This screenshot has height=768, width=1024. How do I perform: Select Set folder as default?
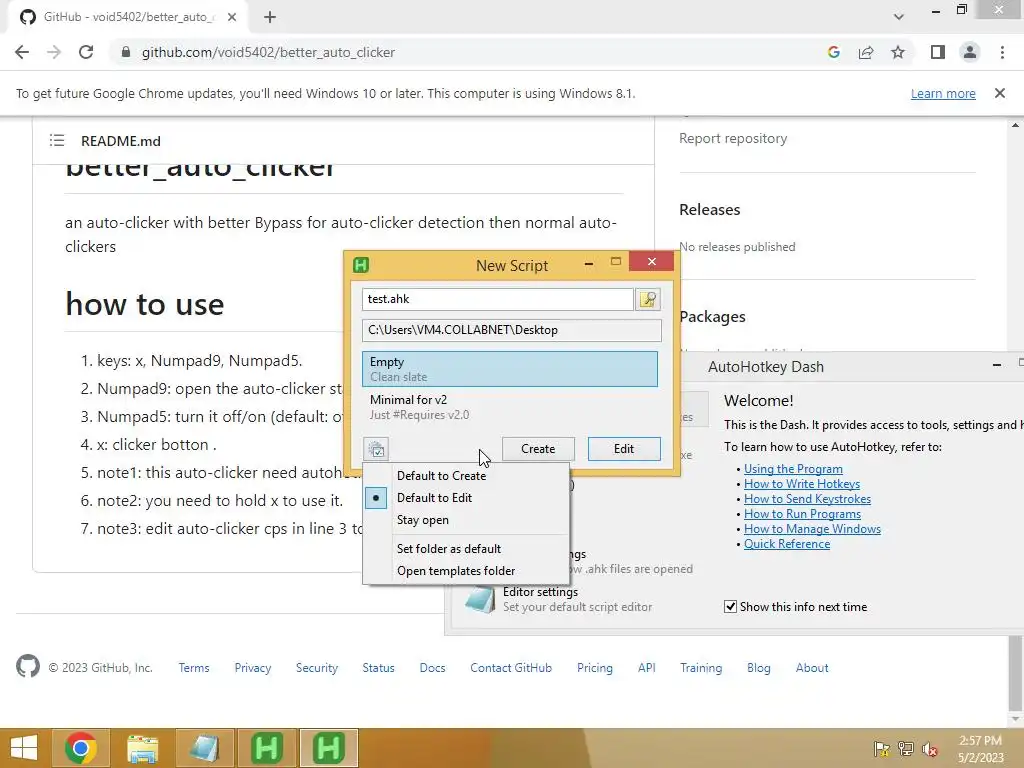[466, 549]
